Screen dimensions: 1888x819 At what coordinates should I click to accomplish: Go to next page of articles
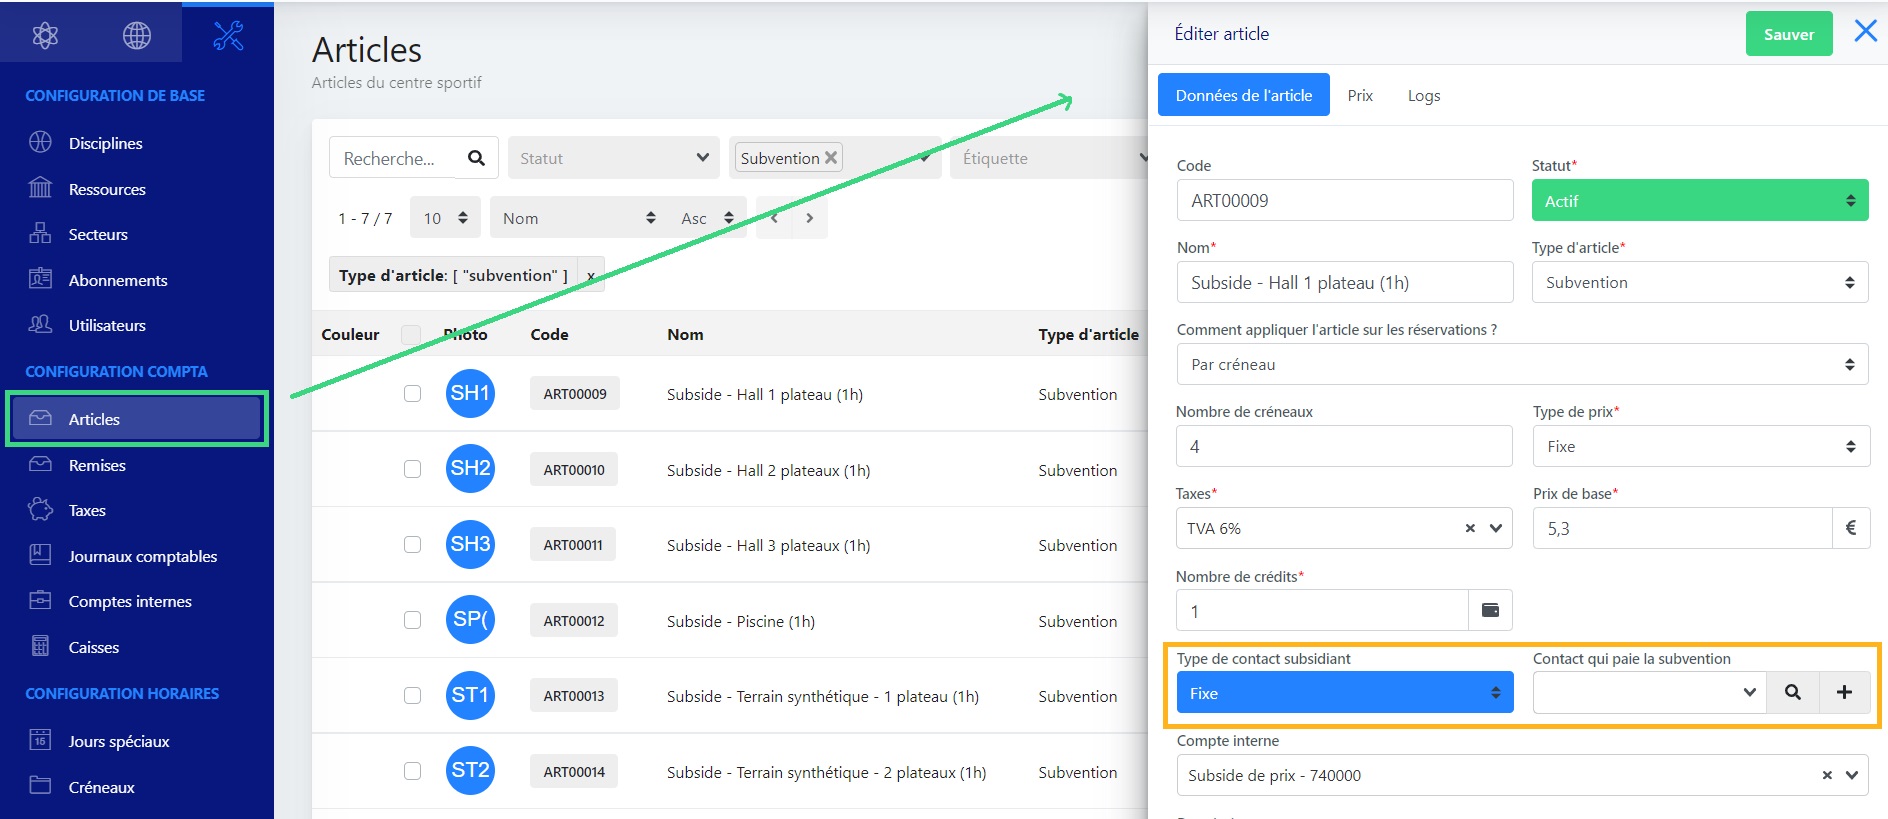point(810,218)
